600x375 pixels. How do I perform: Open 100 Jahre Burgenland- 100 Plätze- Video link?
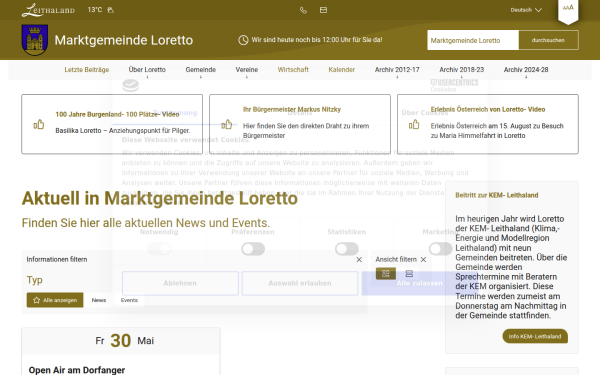click(117, 114)
